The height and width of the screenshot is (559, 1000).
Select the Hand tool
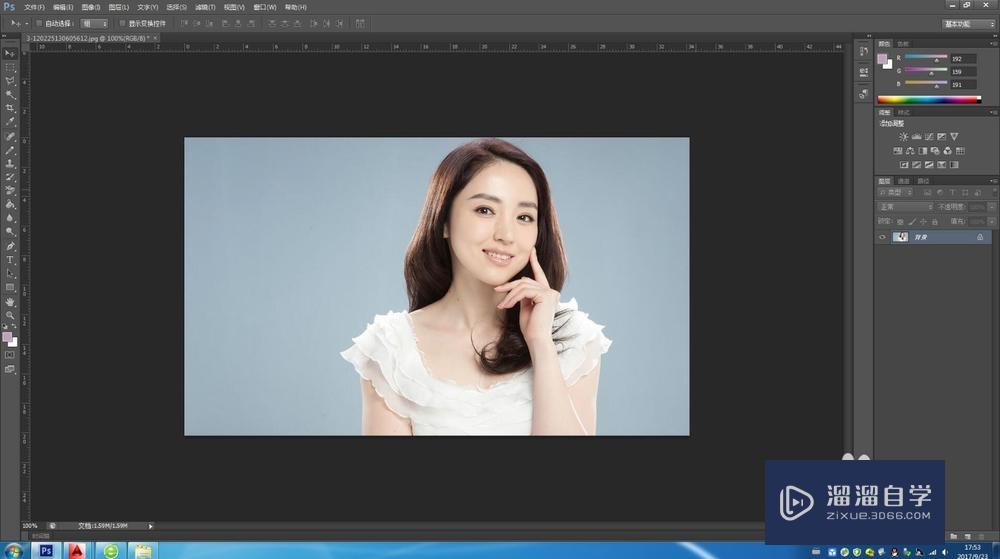pyautogui.click(x=10, y=301)
